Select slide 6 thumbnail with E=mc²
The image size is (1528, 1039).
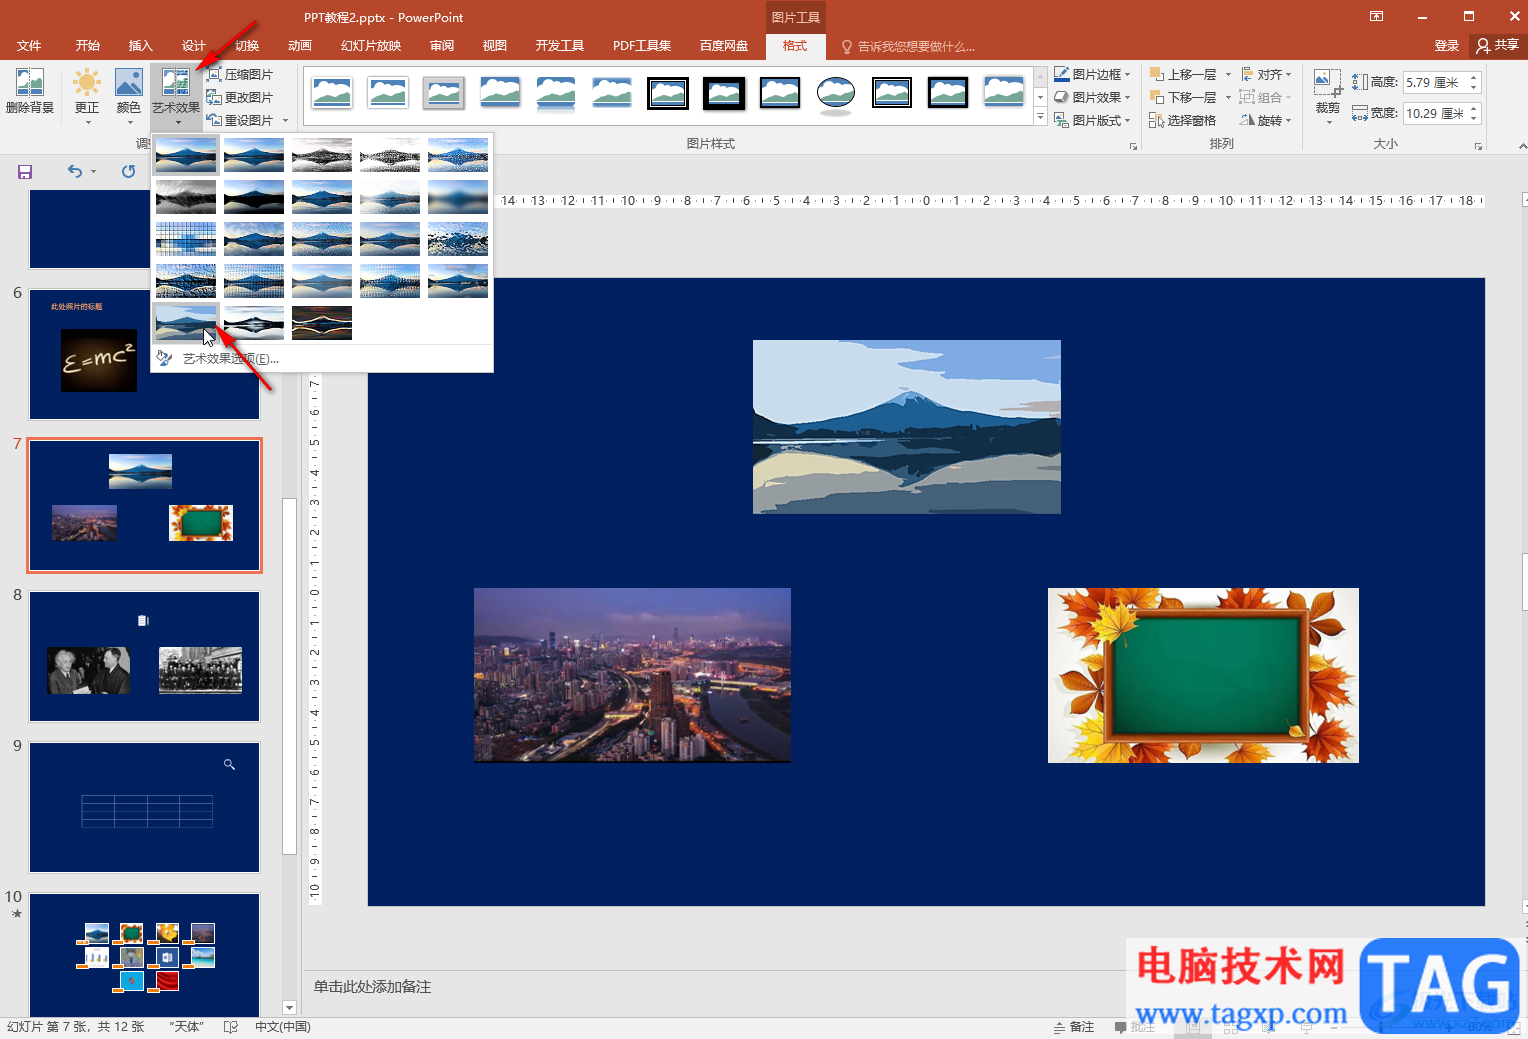145,354
